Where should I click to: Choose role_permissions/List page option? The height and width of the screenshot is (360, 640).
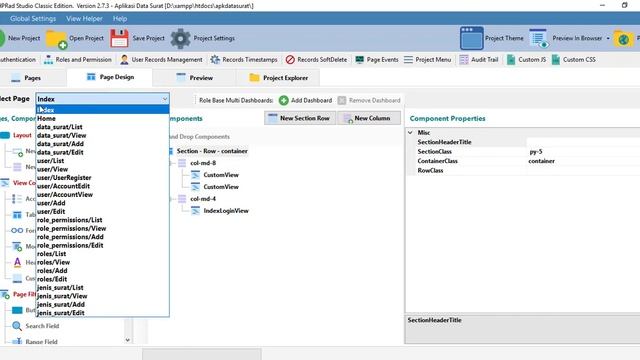(x=102, y=220)
